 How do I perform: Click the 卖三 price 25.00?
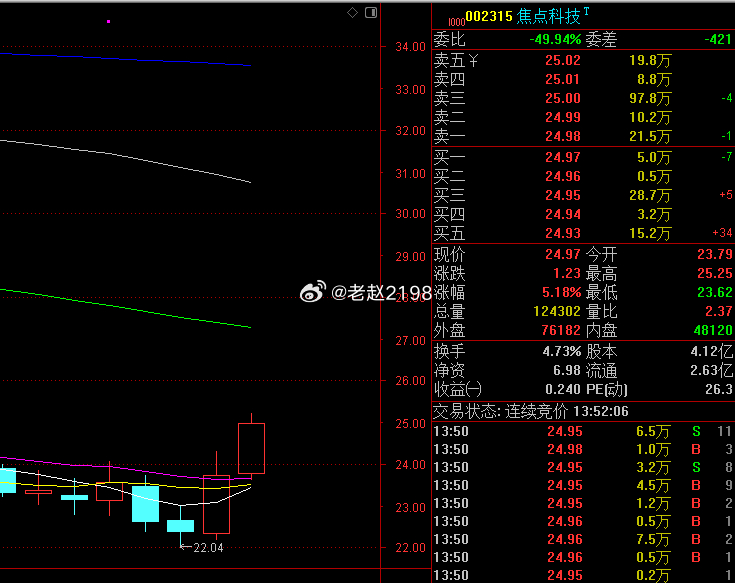point(562,98)
